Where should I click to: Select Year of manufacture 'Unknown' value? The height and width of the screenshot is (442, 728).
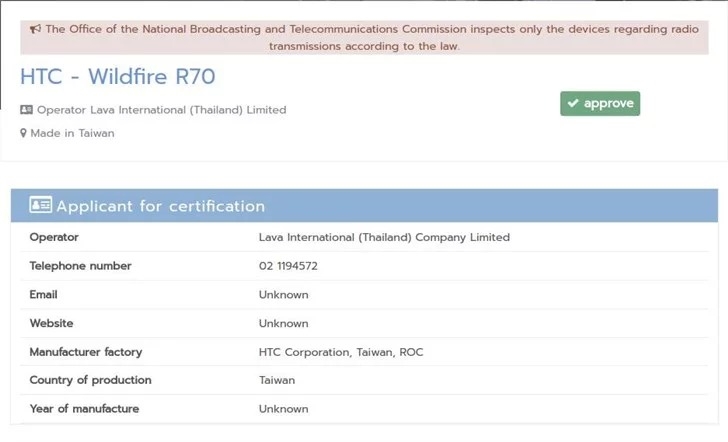click(x=284, y=409)
